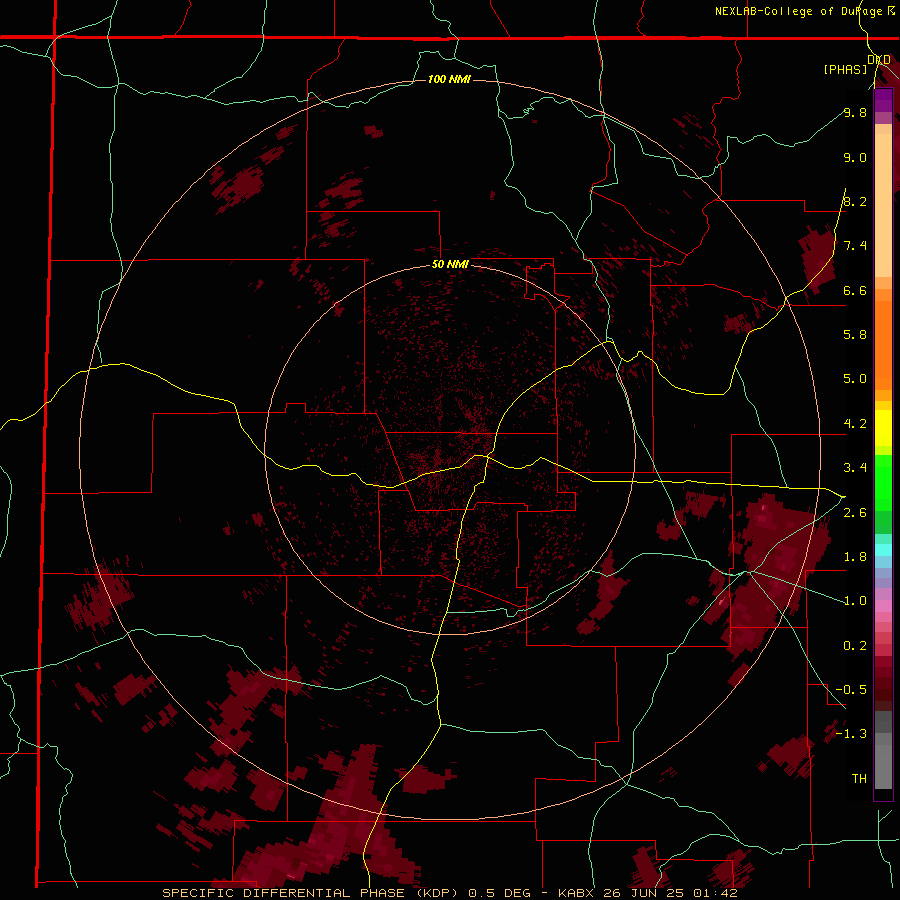This screenshot has width=900, height=900.
Task: Click the 9.0 value on the color scale
Action: click(x=855, y=157)
